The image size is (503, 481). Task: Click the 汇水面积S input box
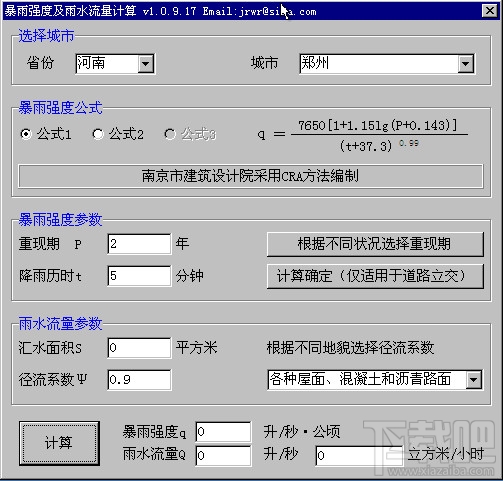pos(139,348)
